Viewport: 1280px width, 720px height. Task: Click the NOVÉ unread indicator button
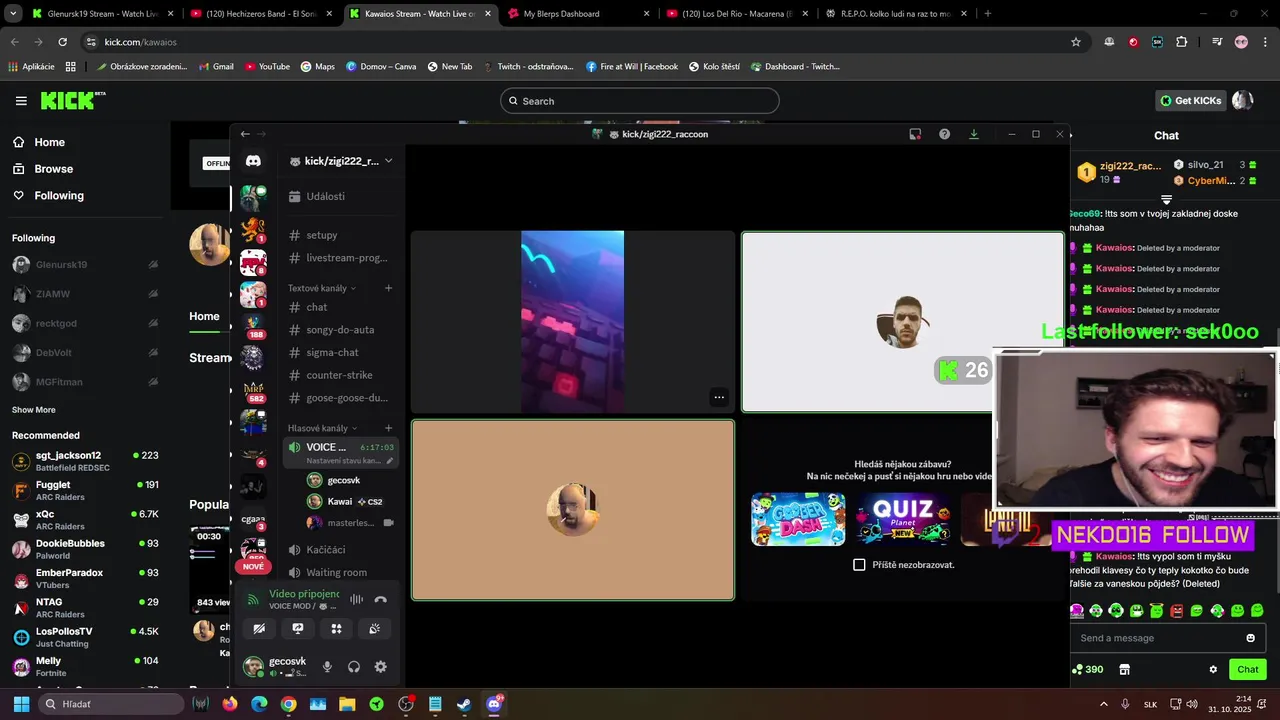pos(253,566)
